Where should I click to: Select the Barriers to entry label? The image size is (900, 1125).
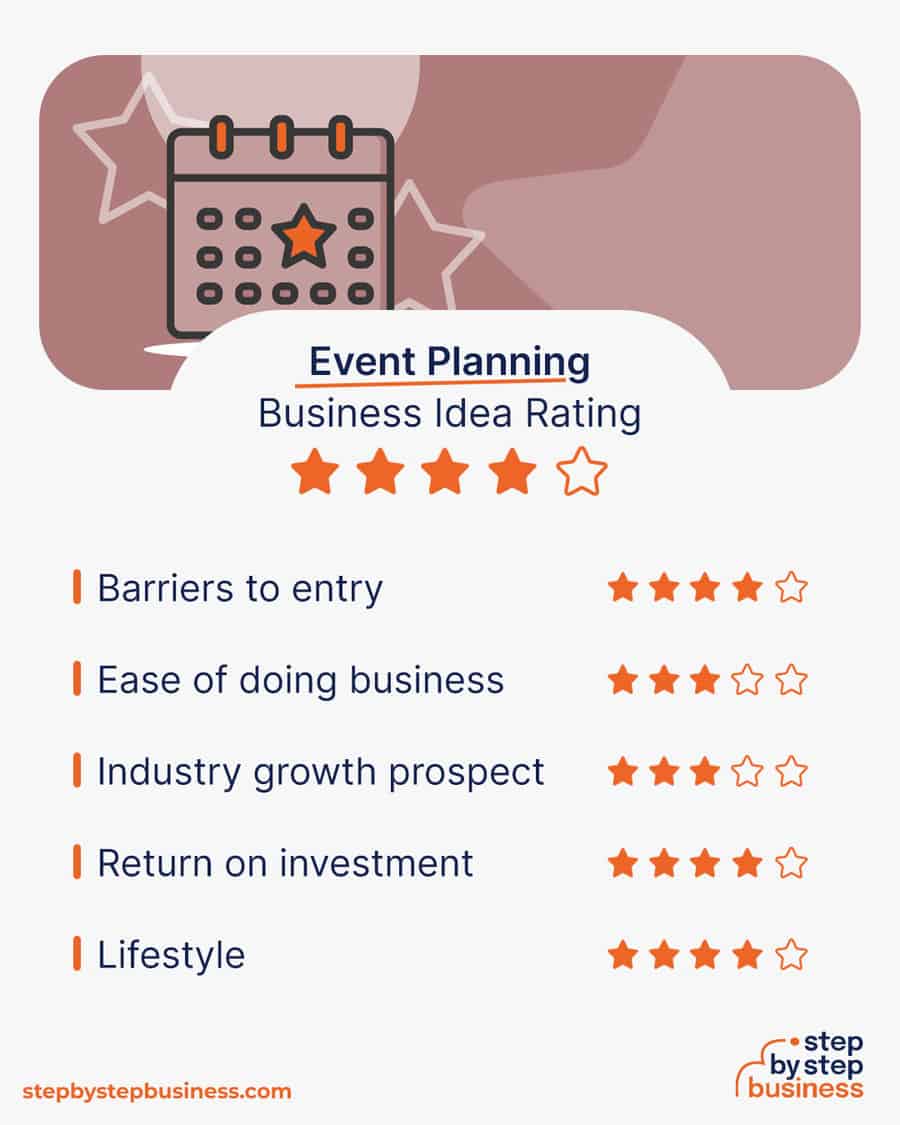(240, 589)
